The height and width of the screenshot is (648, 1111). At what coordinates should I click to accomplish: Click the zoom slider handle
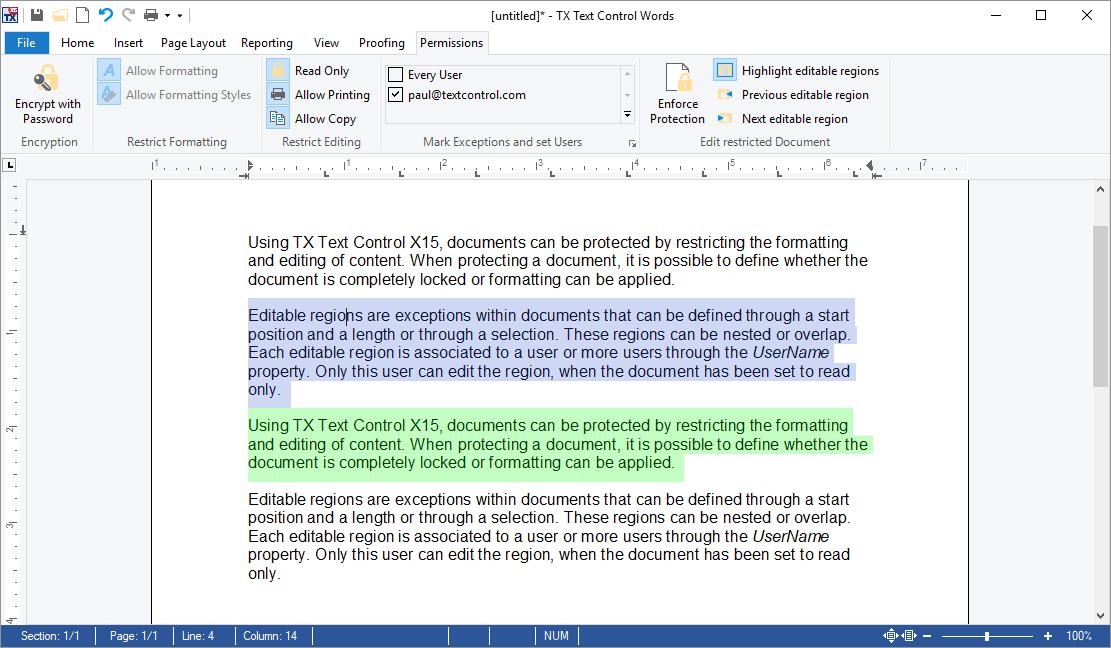(x=986, y=636)
